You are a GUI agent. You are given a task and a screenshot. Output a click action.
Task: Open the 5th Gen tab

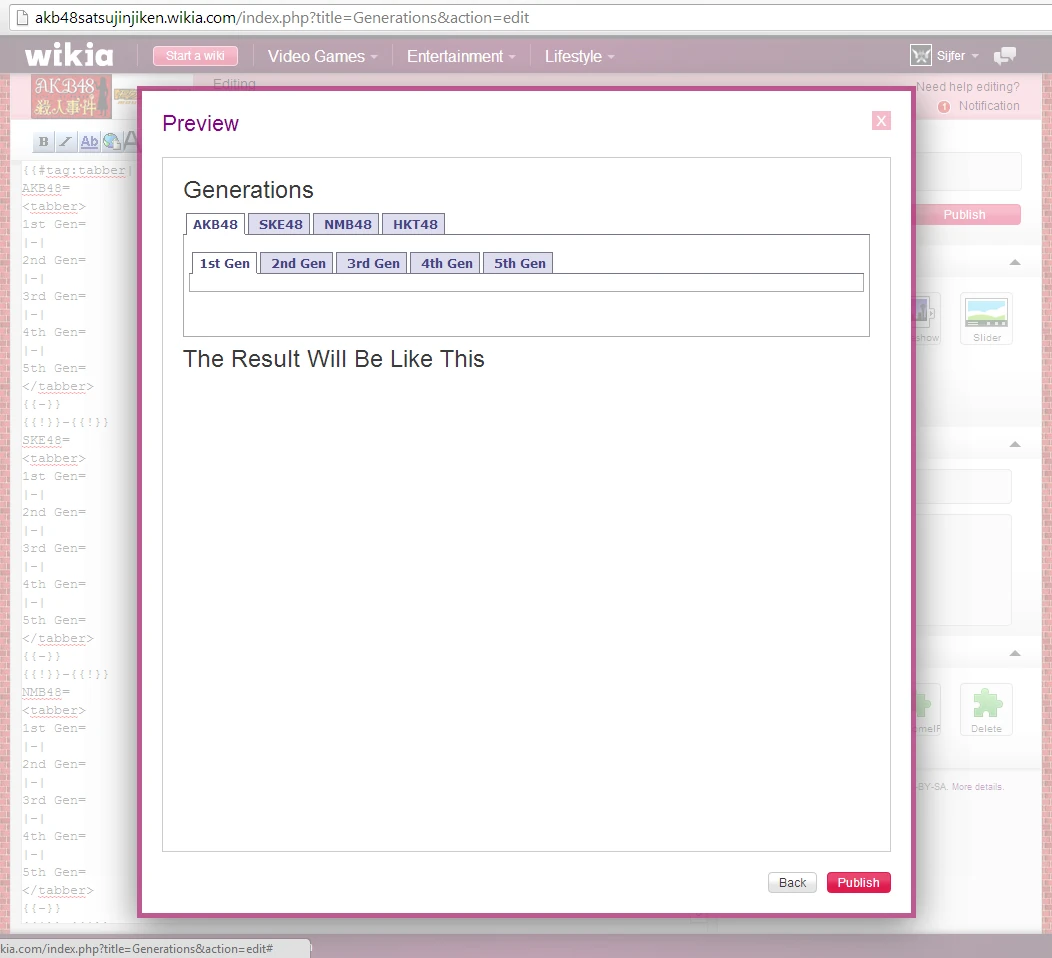(x=519, y=263)
